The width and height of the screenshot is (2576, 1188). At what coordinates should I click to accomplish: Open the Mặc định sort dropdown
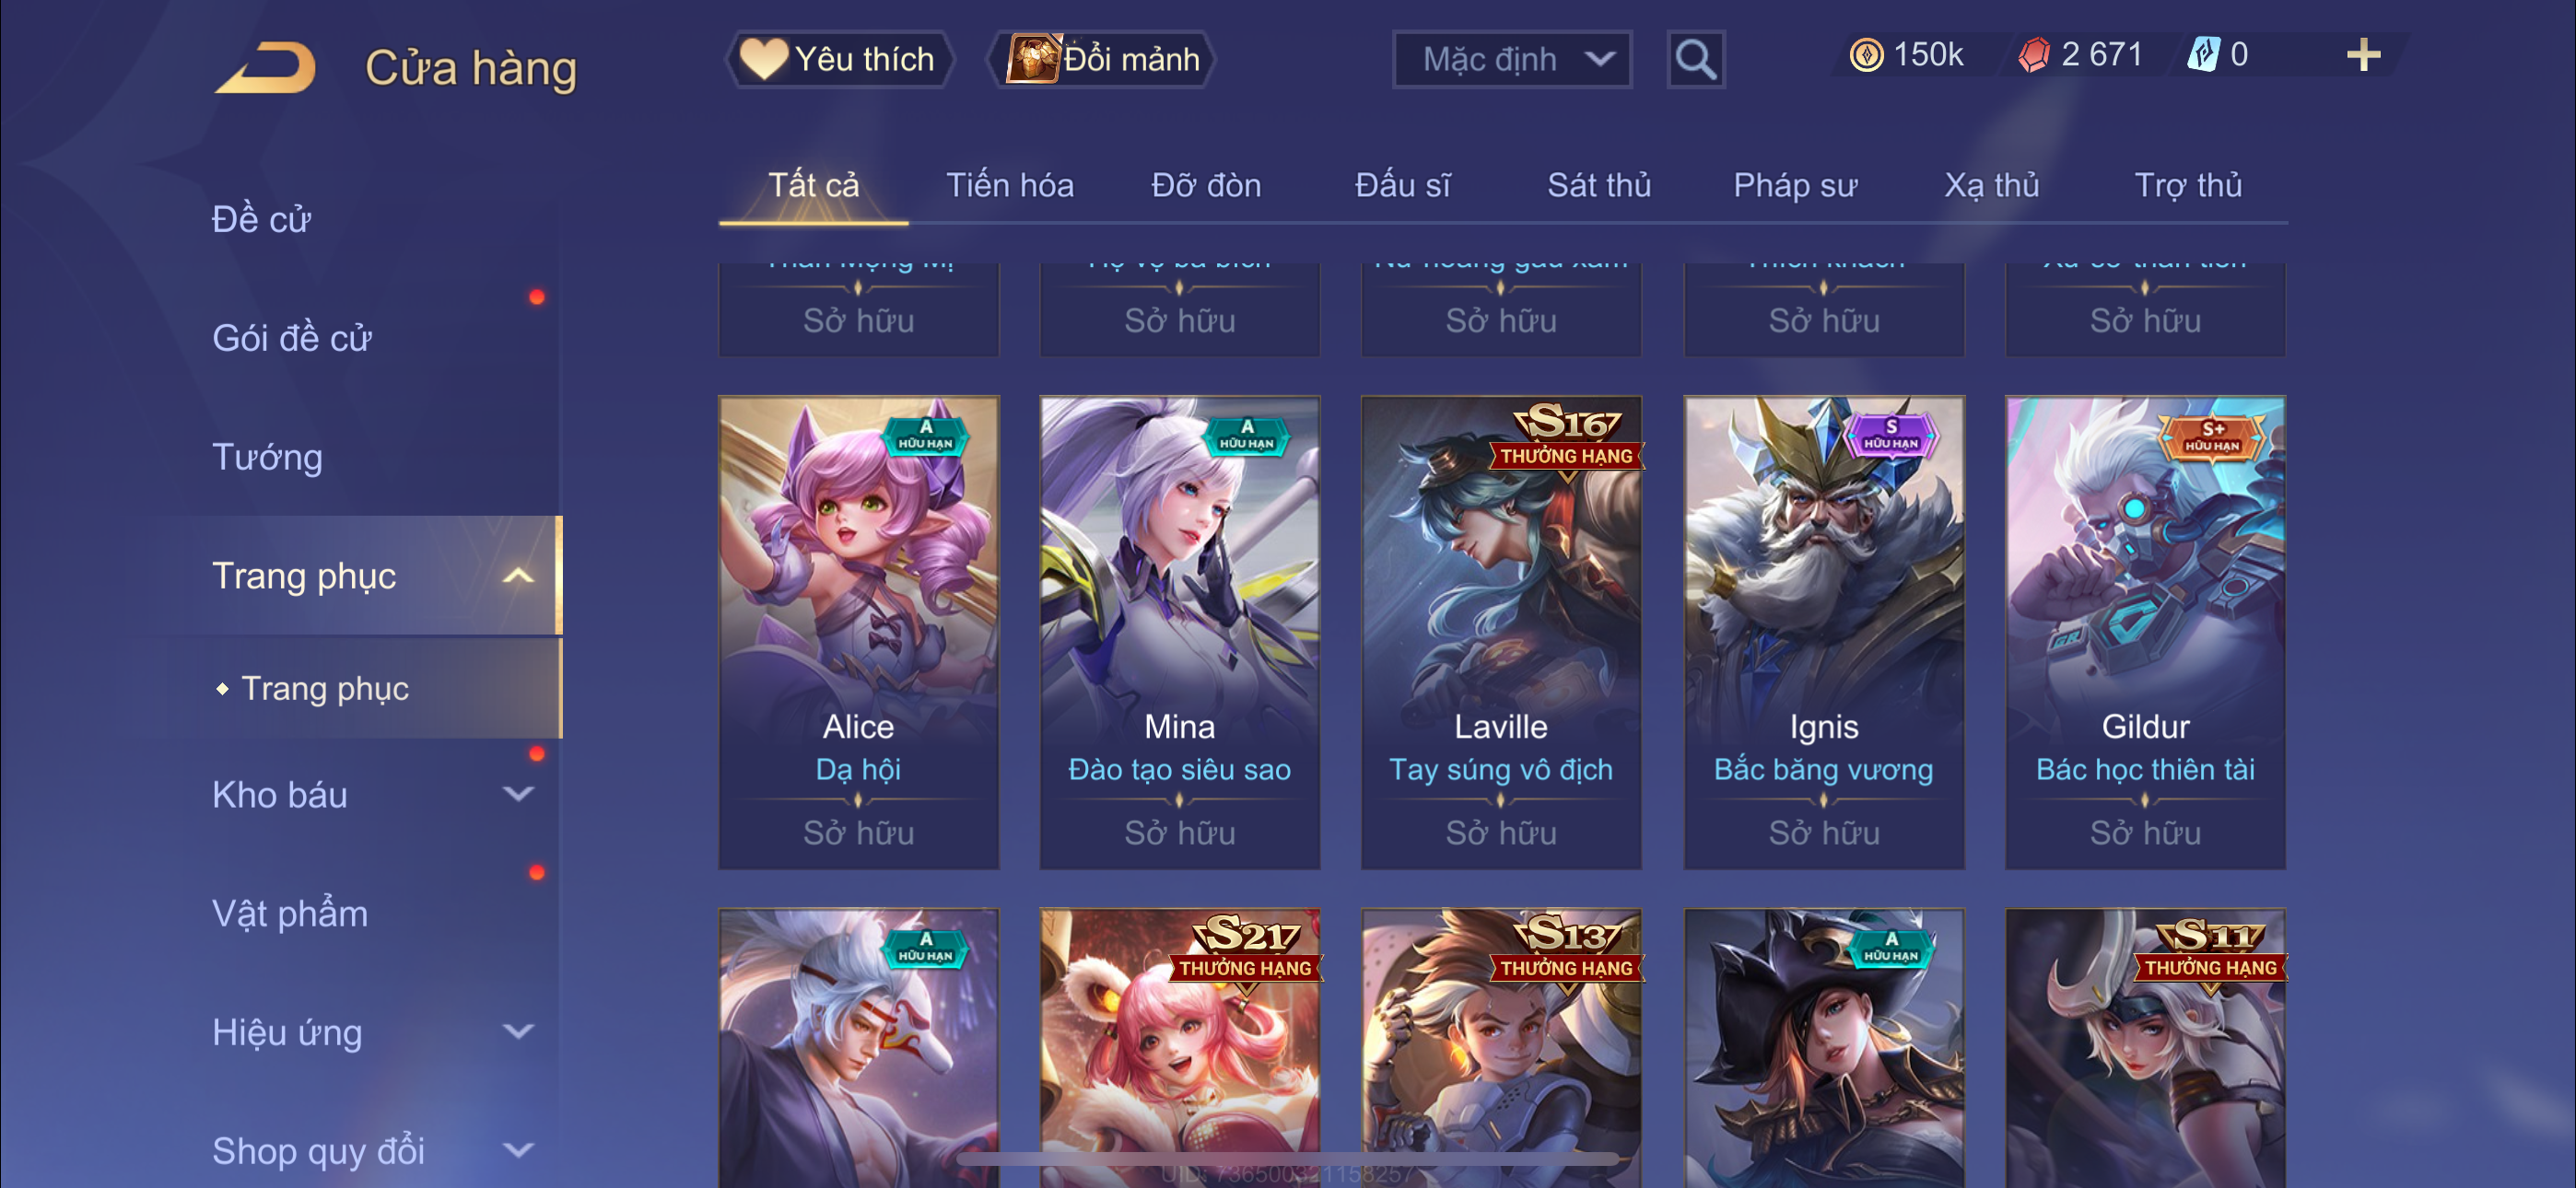pyautogui.click(x=1512, y=60)
